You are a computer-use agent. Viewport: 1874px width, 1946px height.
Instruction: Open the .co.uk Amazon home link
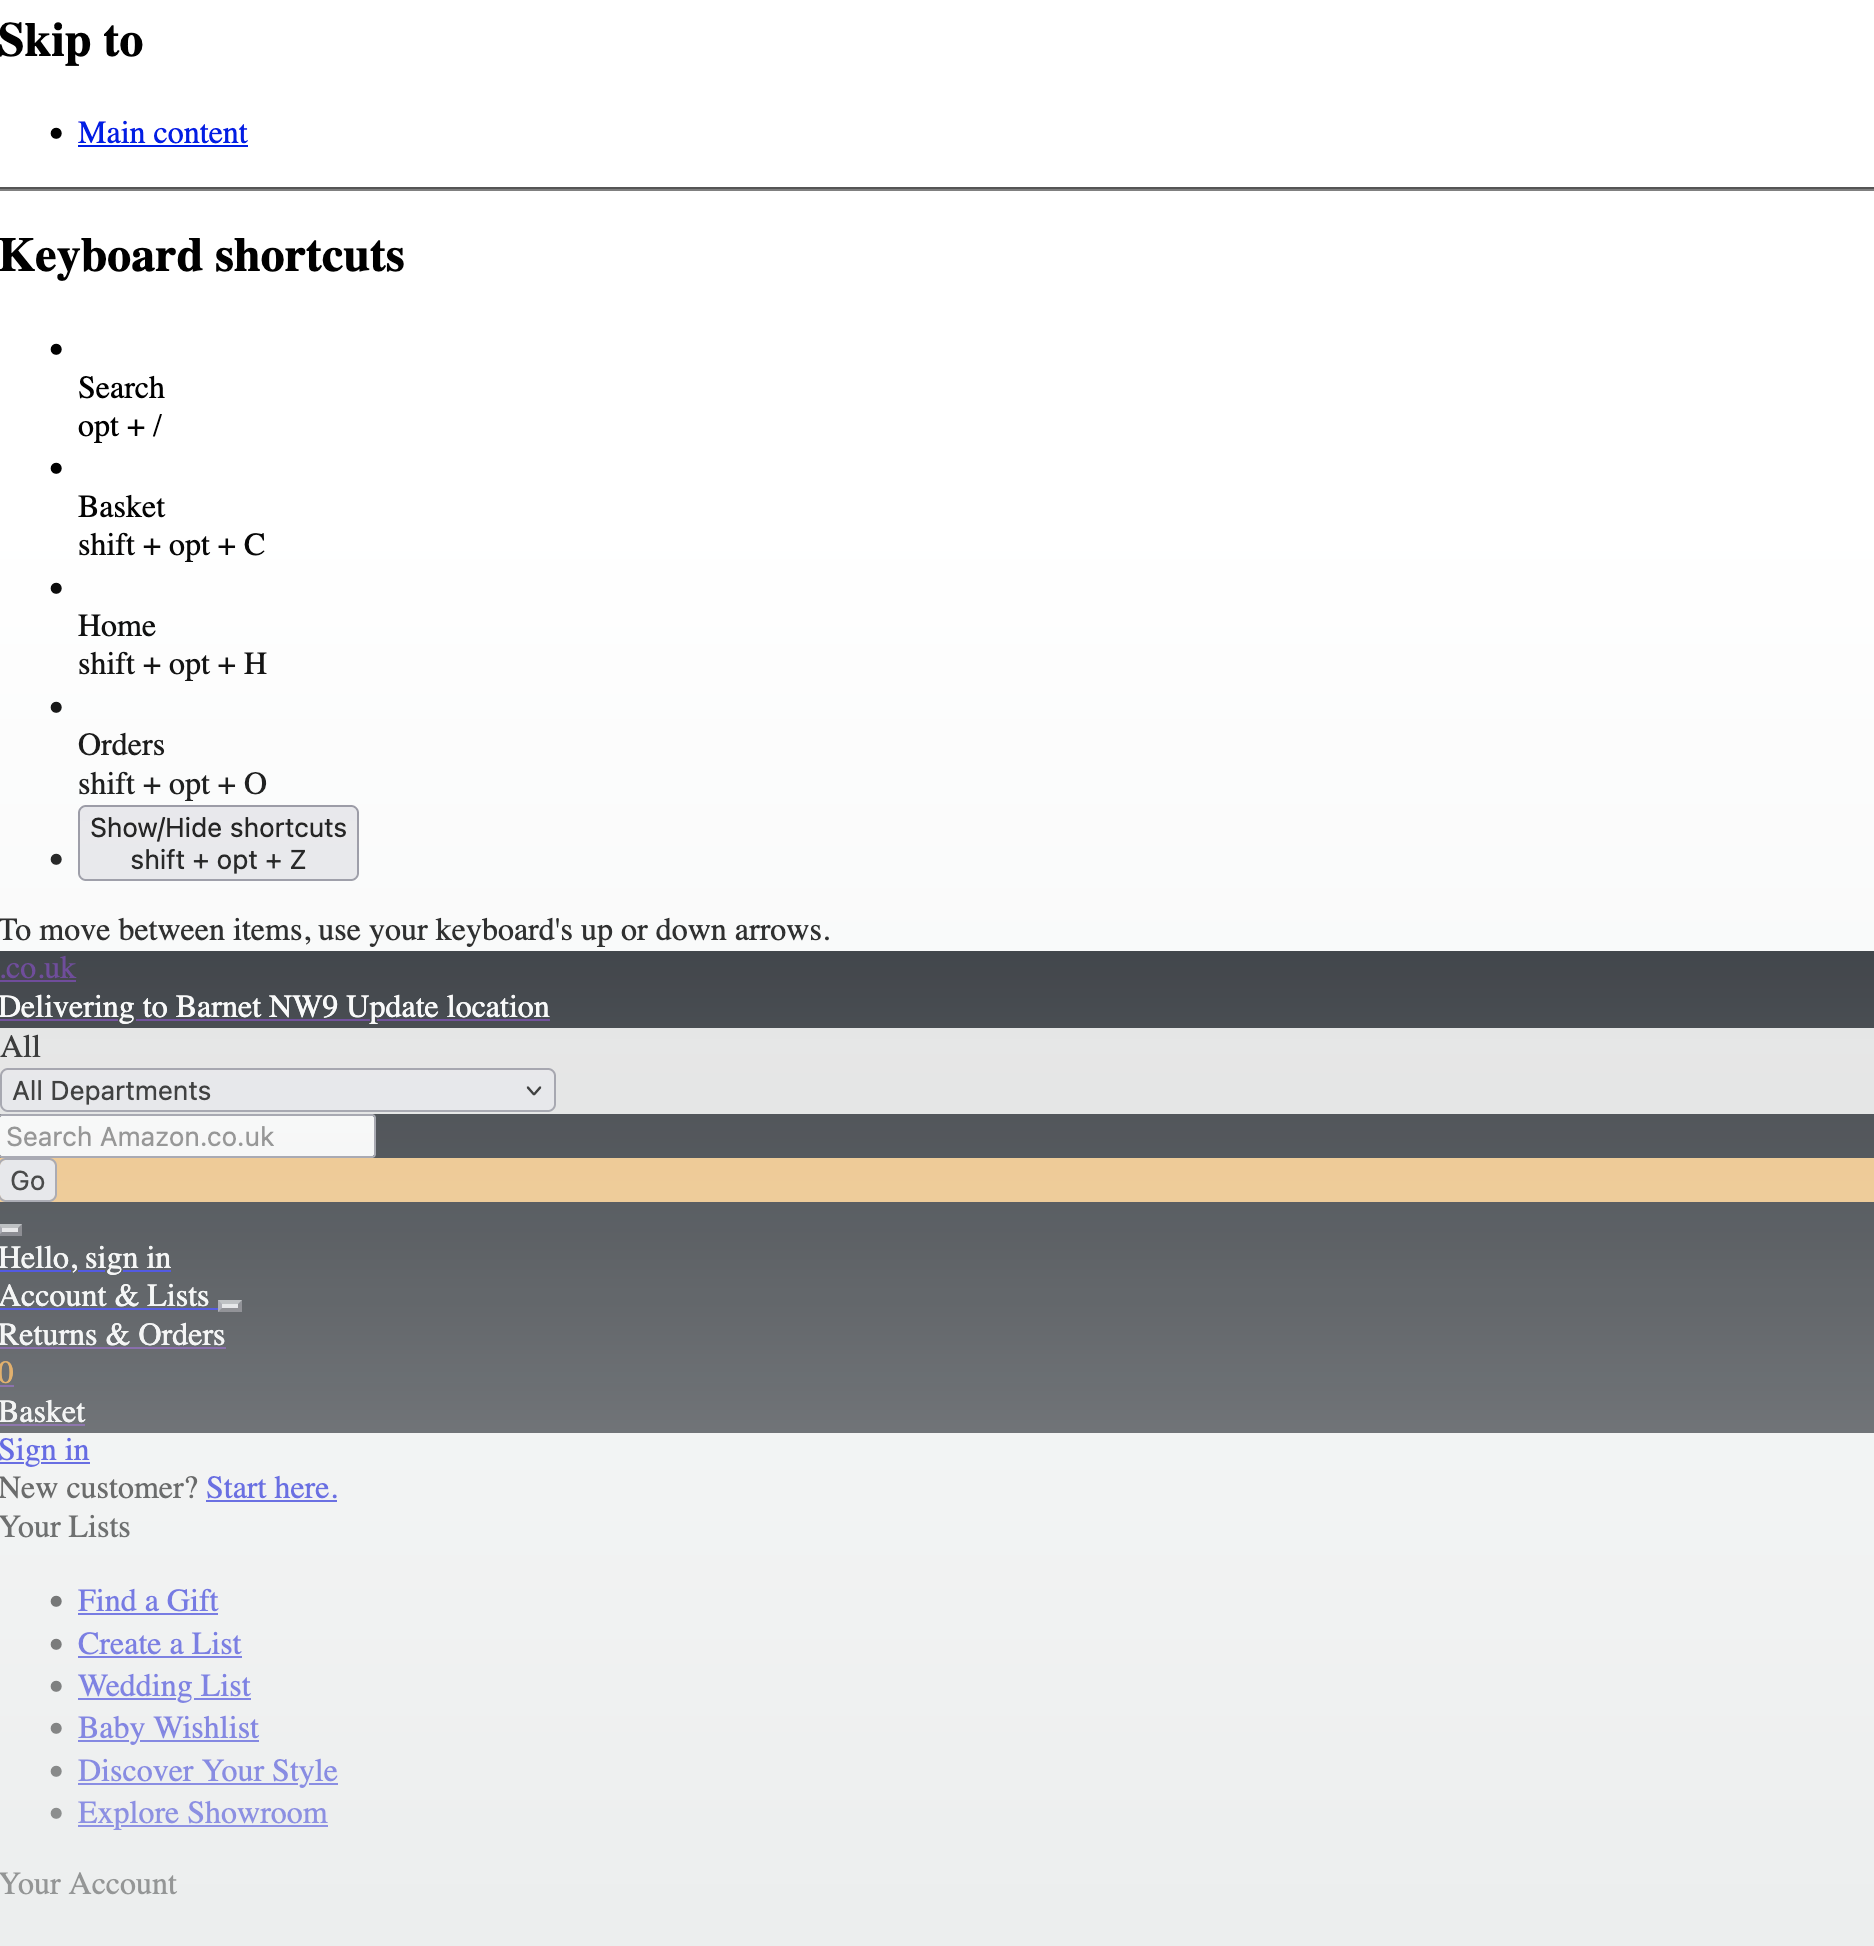coord(38,968)
